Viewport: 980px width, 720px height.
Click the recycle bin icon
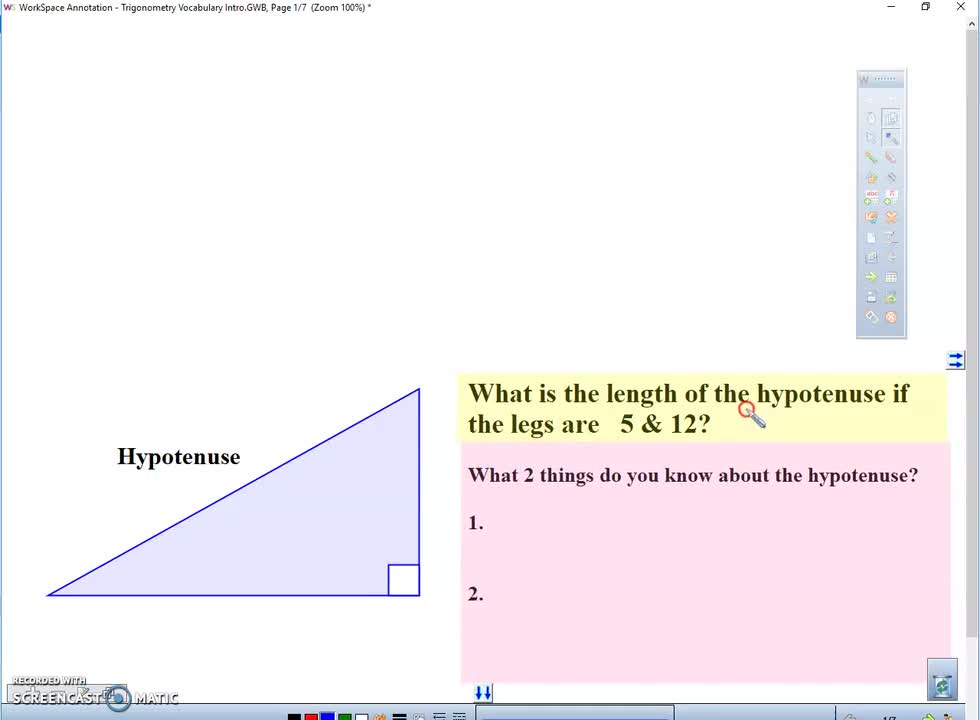coord(942,685)
